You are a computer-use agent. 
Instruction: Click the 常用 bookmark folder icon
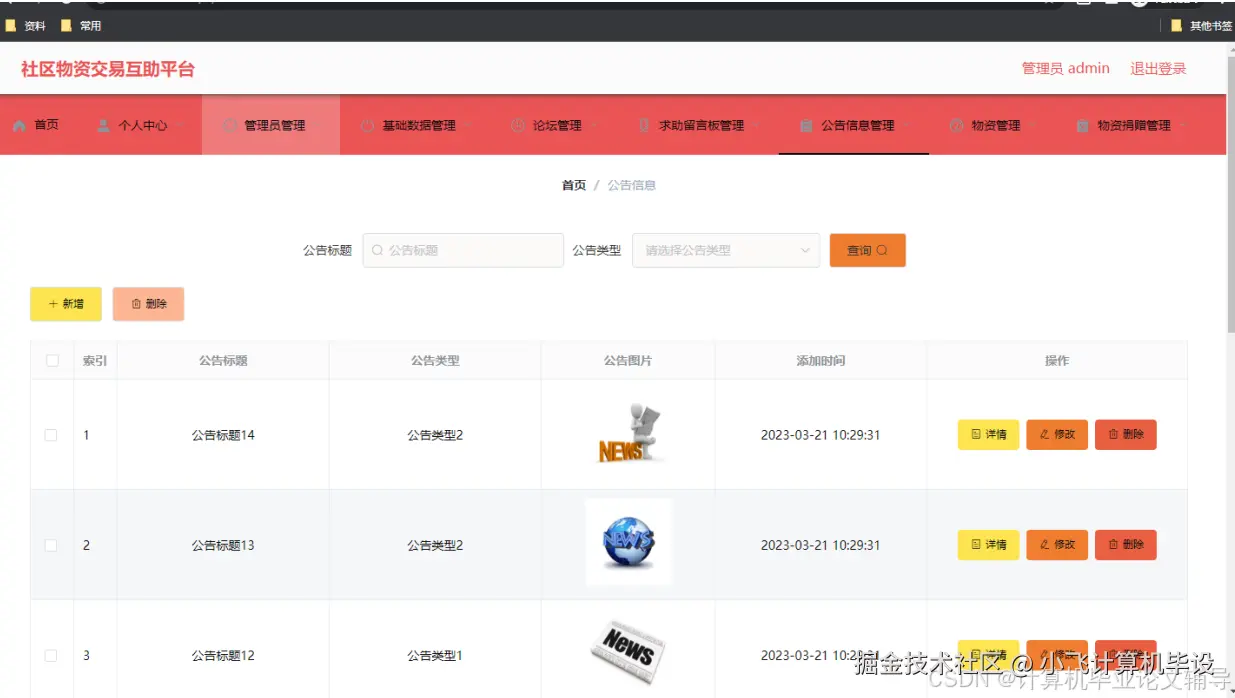coord(67,26)
